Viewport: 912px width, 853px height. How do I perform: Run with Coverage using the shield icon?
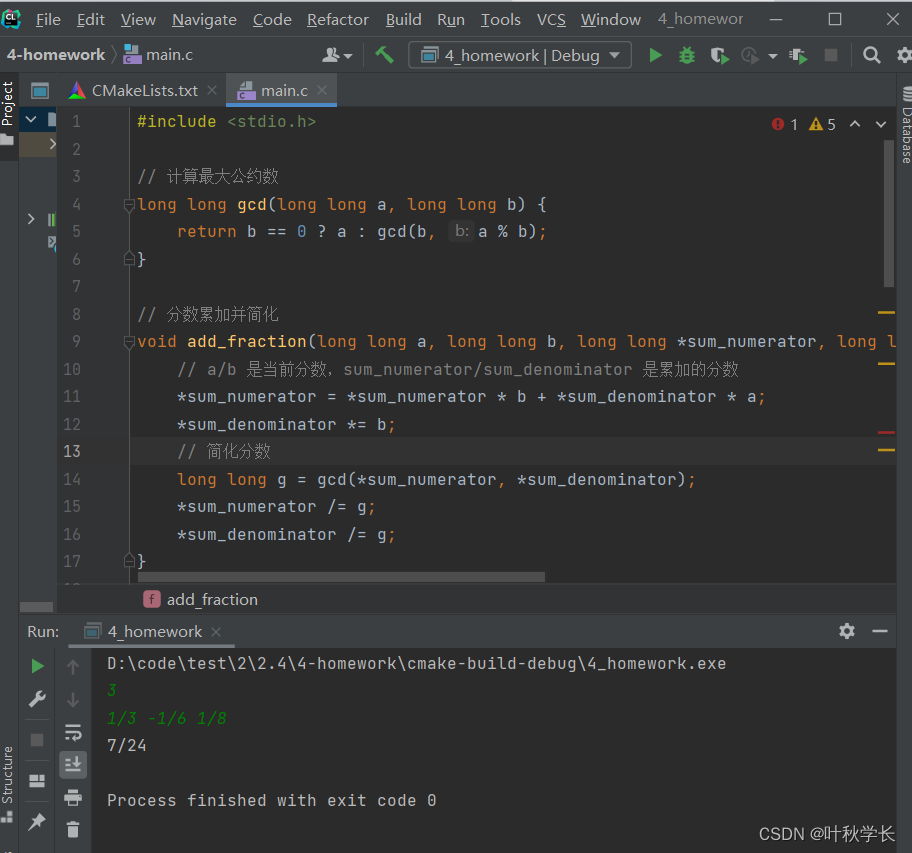coord(719,56)
